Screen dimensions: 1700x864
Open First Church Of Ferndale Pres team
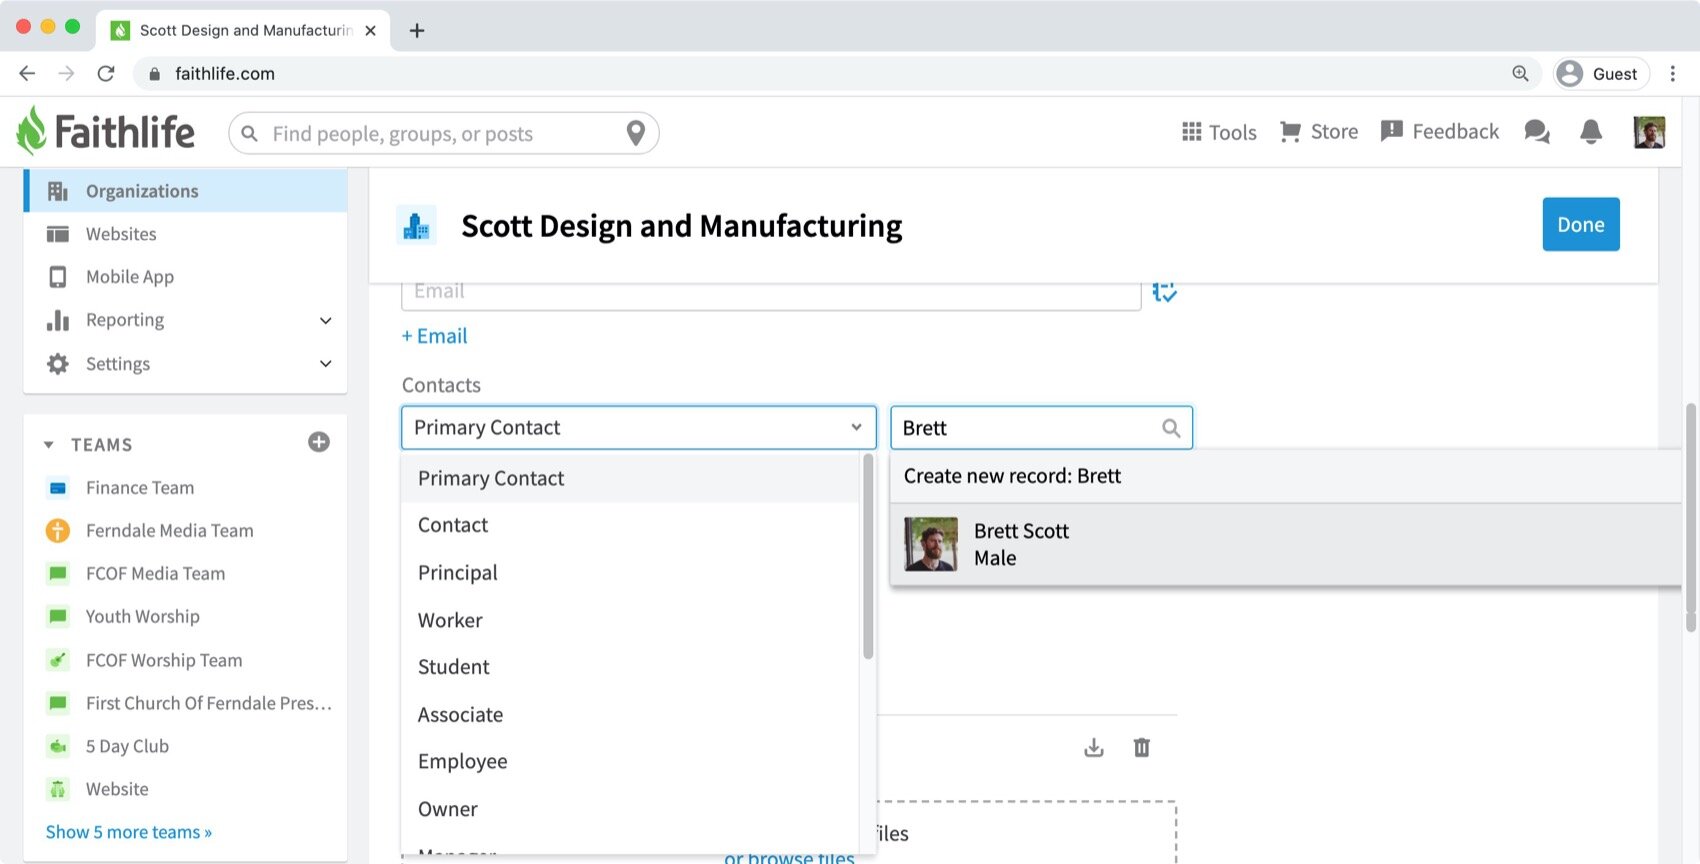coord(208,703)
